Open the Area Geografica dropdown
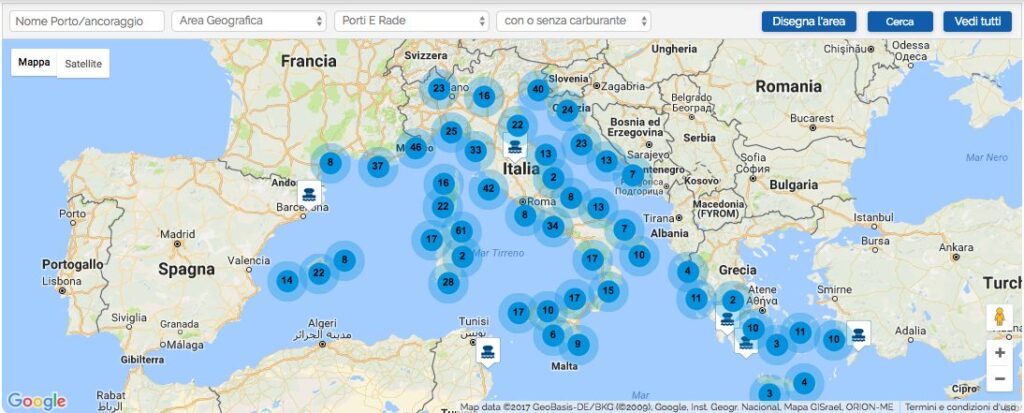Viewport: 1024px width, 413px height. (x=249, y=21)
